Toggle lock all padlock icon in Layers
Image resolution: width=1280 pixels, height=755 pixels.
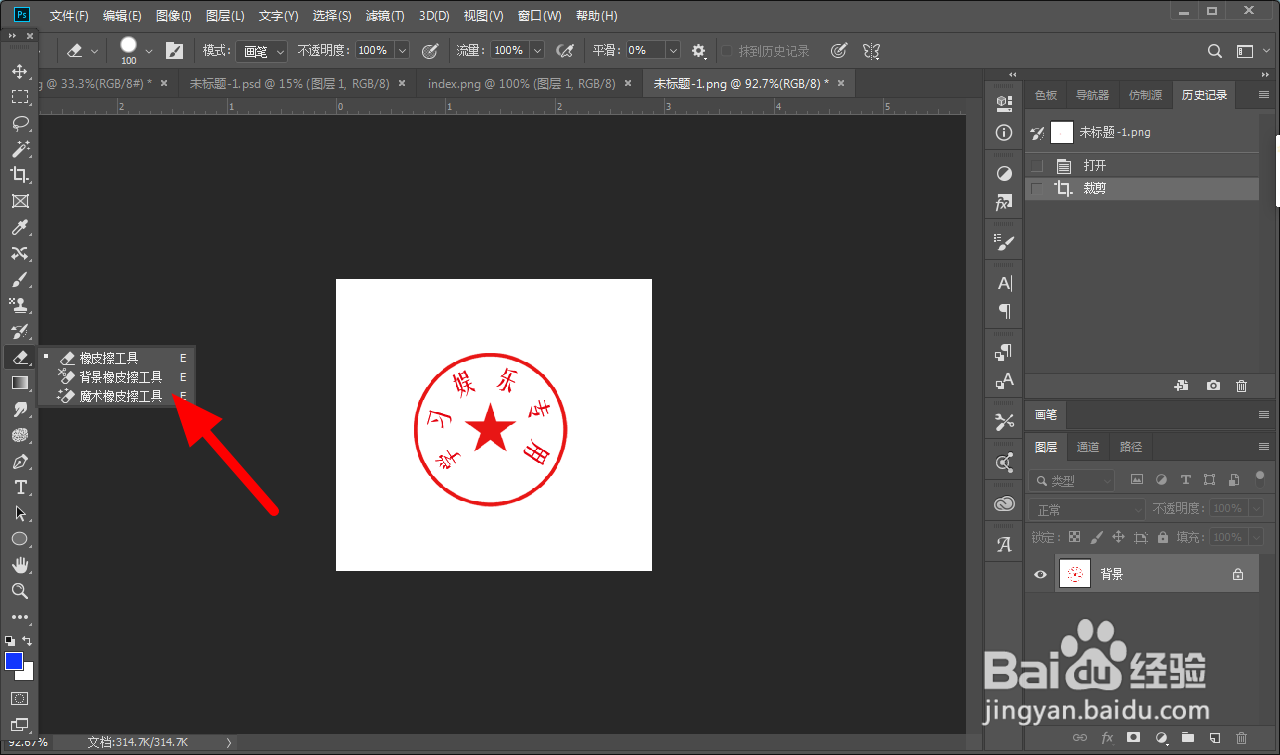(1163, 537)
